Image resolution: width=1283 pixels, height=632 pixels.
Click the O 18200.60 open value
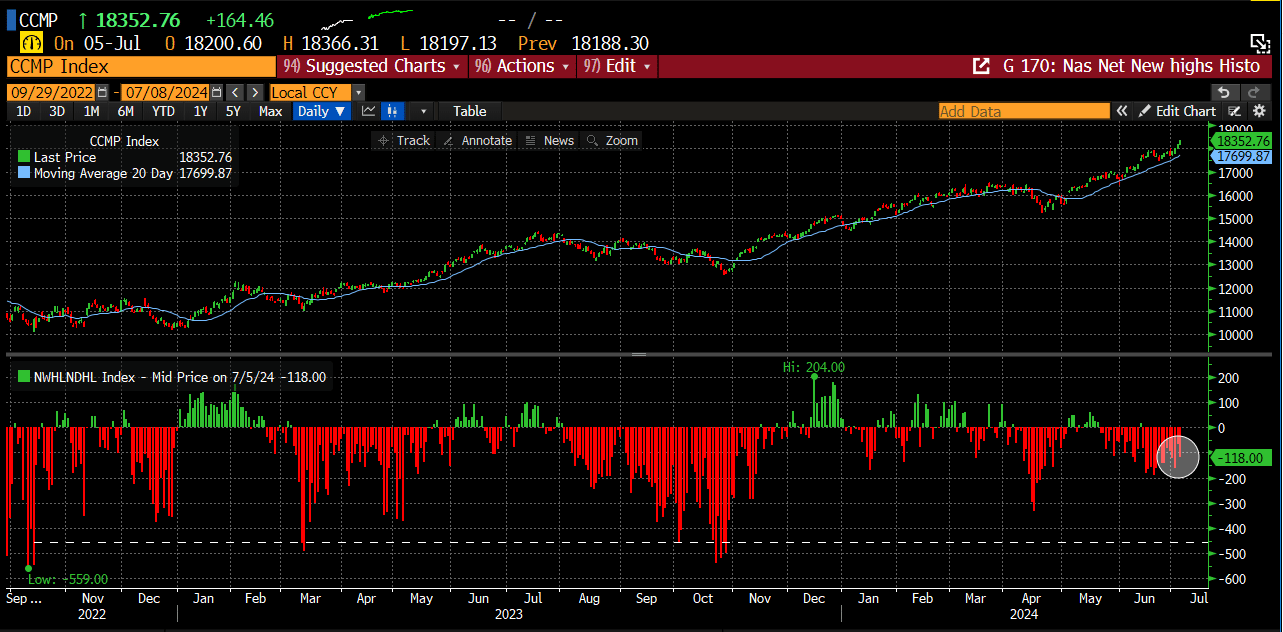click(213, 43)
